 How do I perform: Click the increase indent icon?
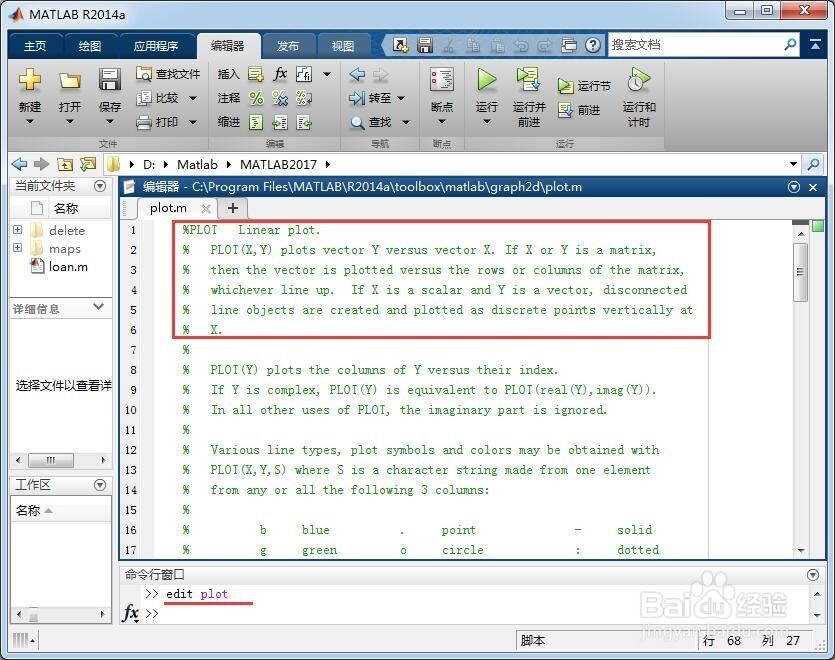coord(280,123)
